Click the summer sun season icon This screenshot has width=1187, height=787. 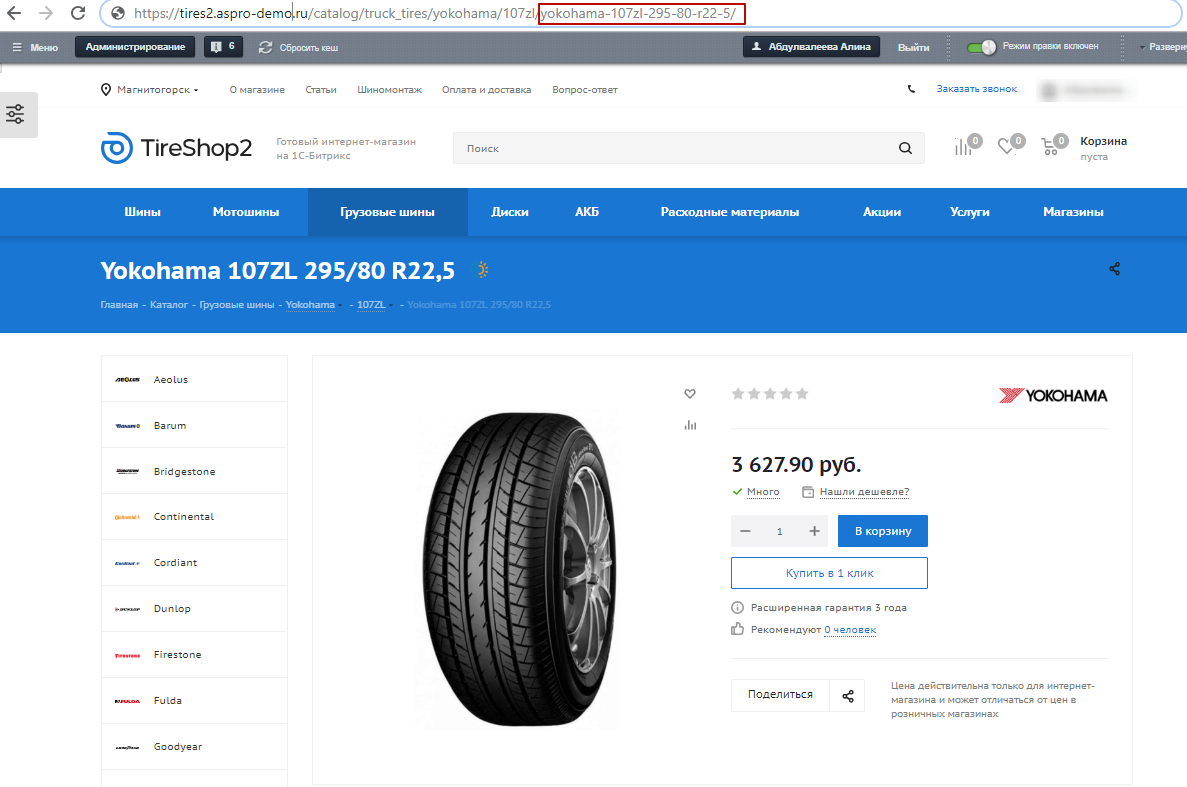(x=481, y=270)
